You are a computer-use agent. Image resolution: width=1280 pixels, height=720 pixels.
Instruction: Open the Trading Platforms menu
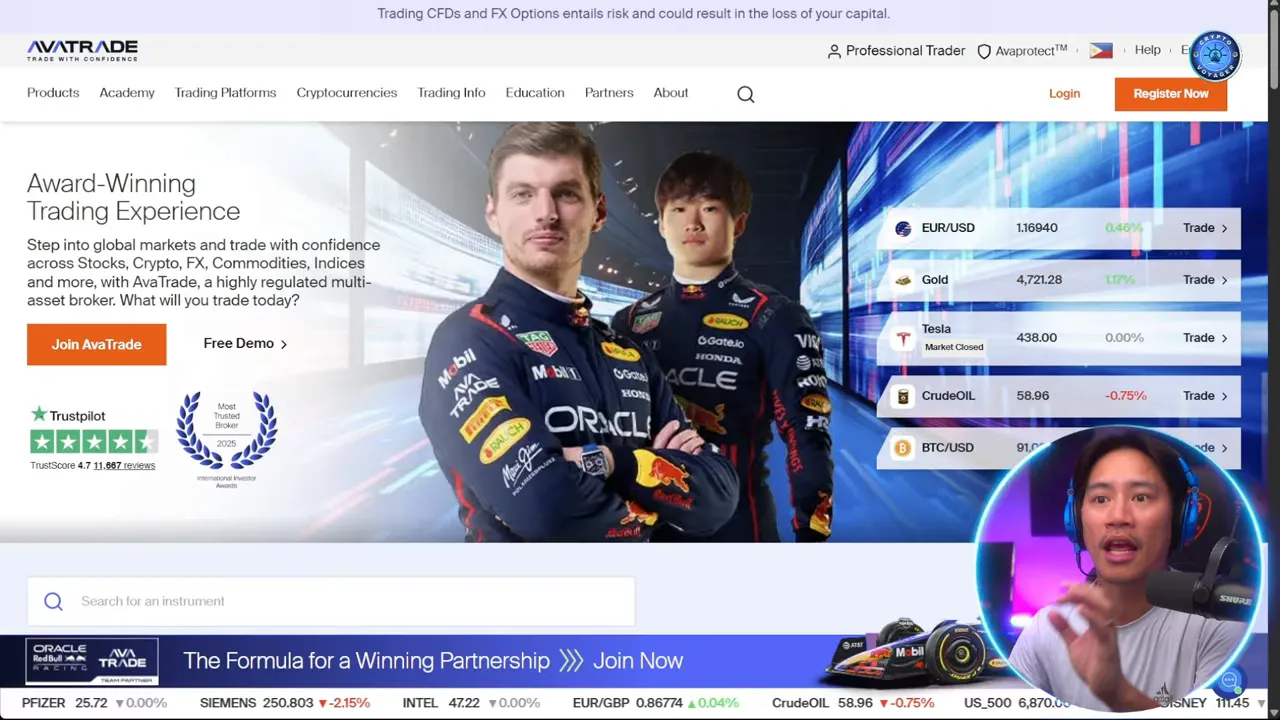coord(225,93)
